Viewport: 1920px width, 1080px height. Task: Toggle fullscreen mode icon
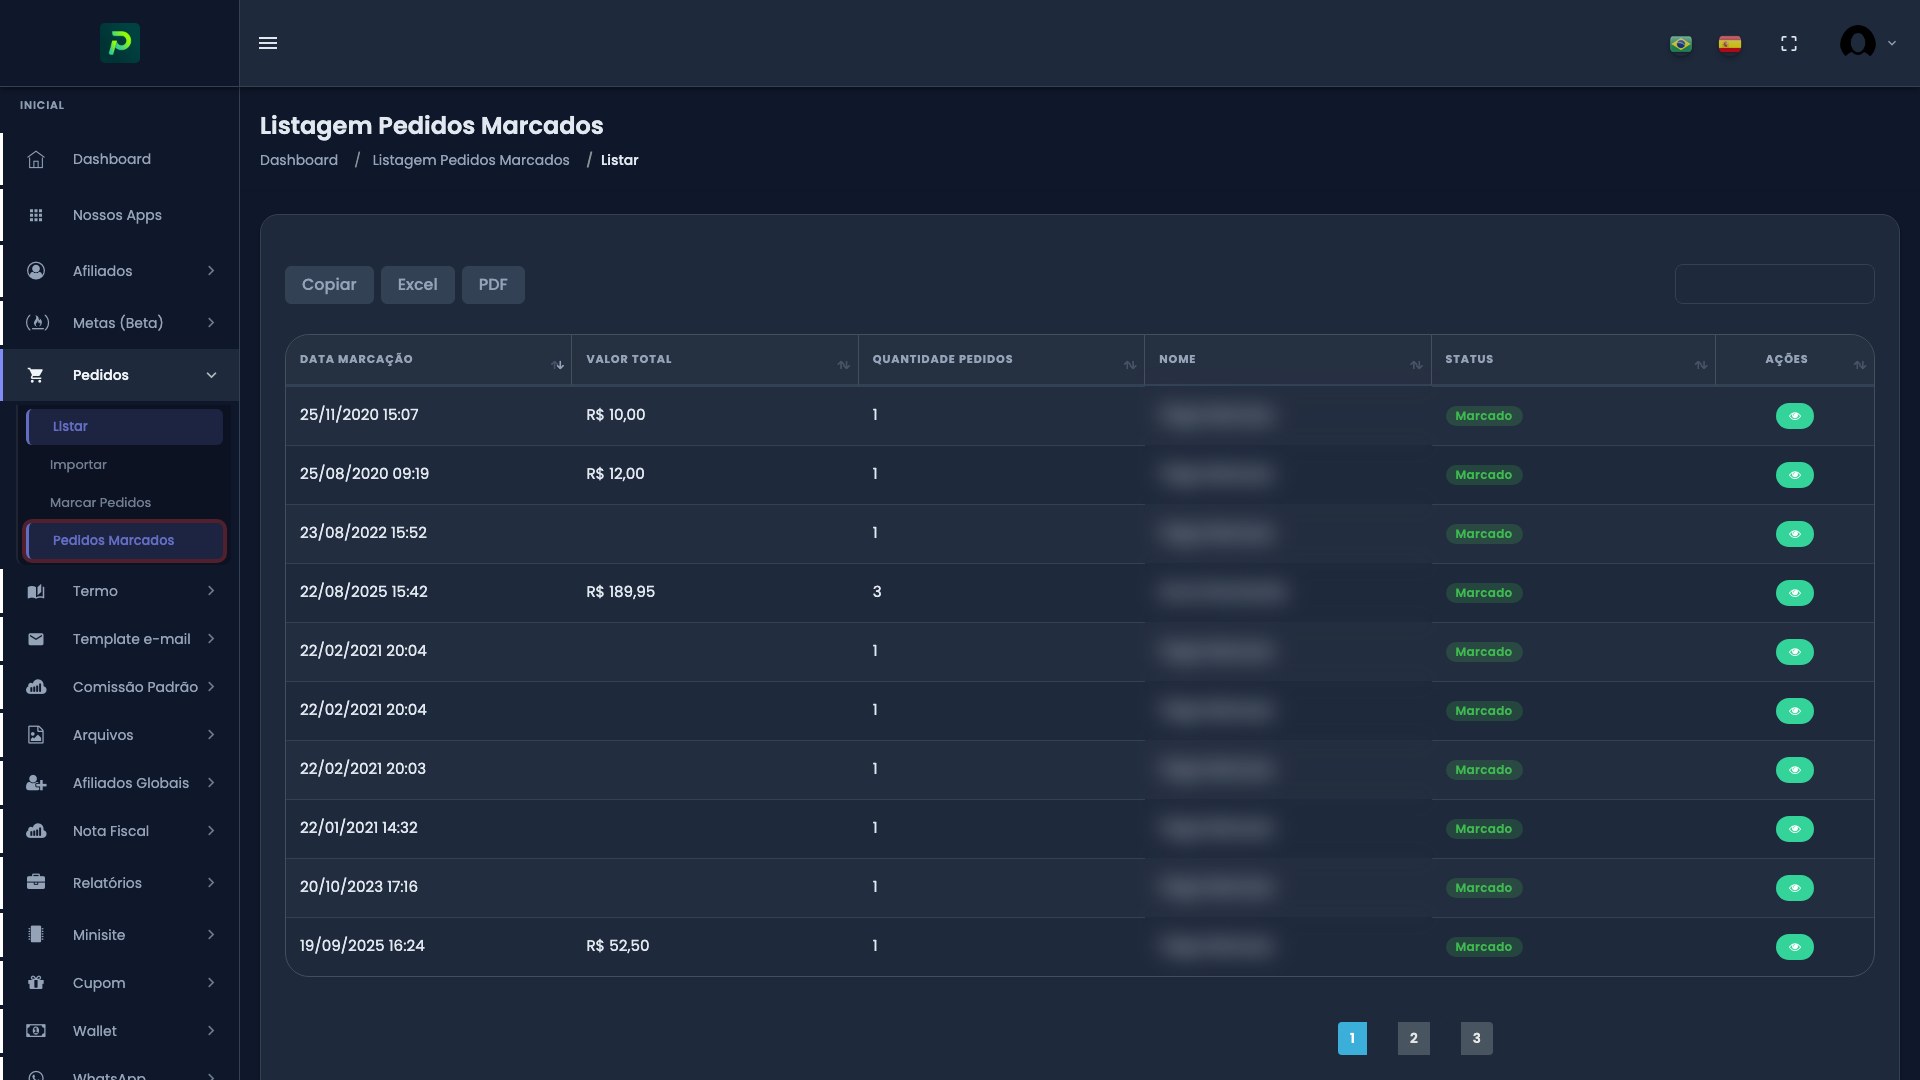pyautogui.click(x=1789, y=44)
